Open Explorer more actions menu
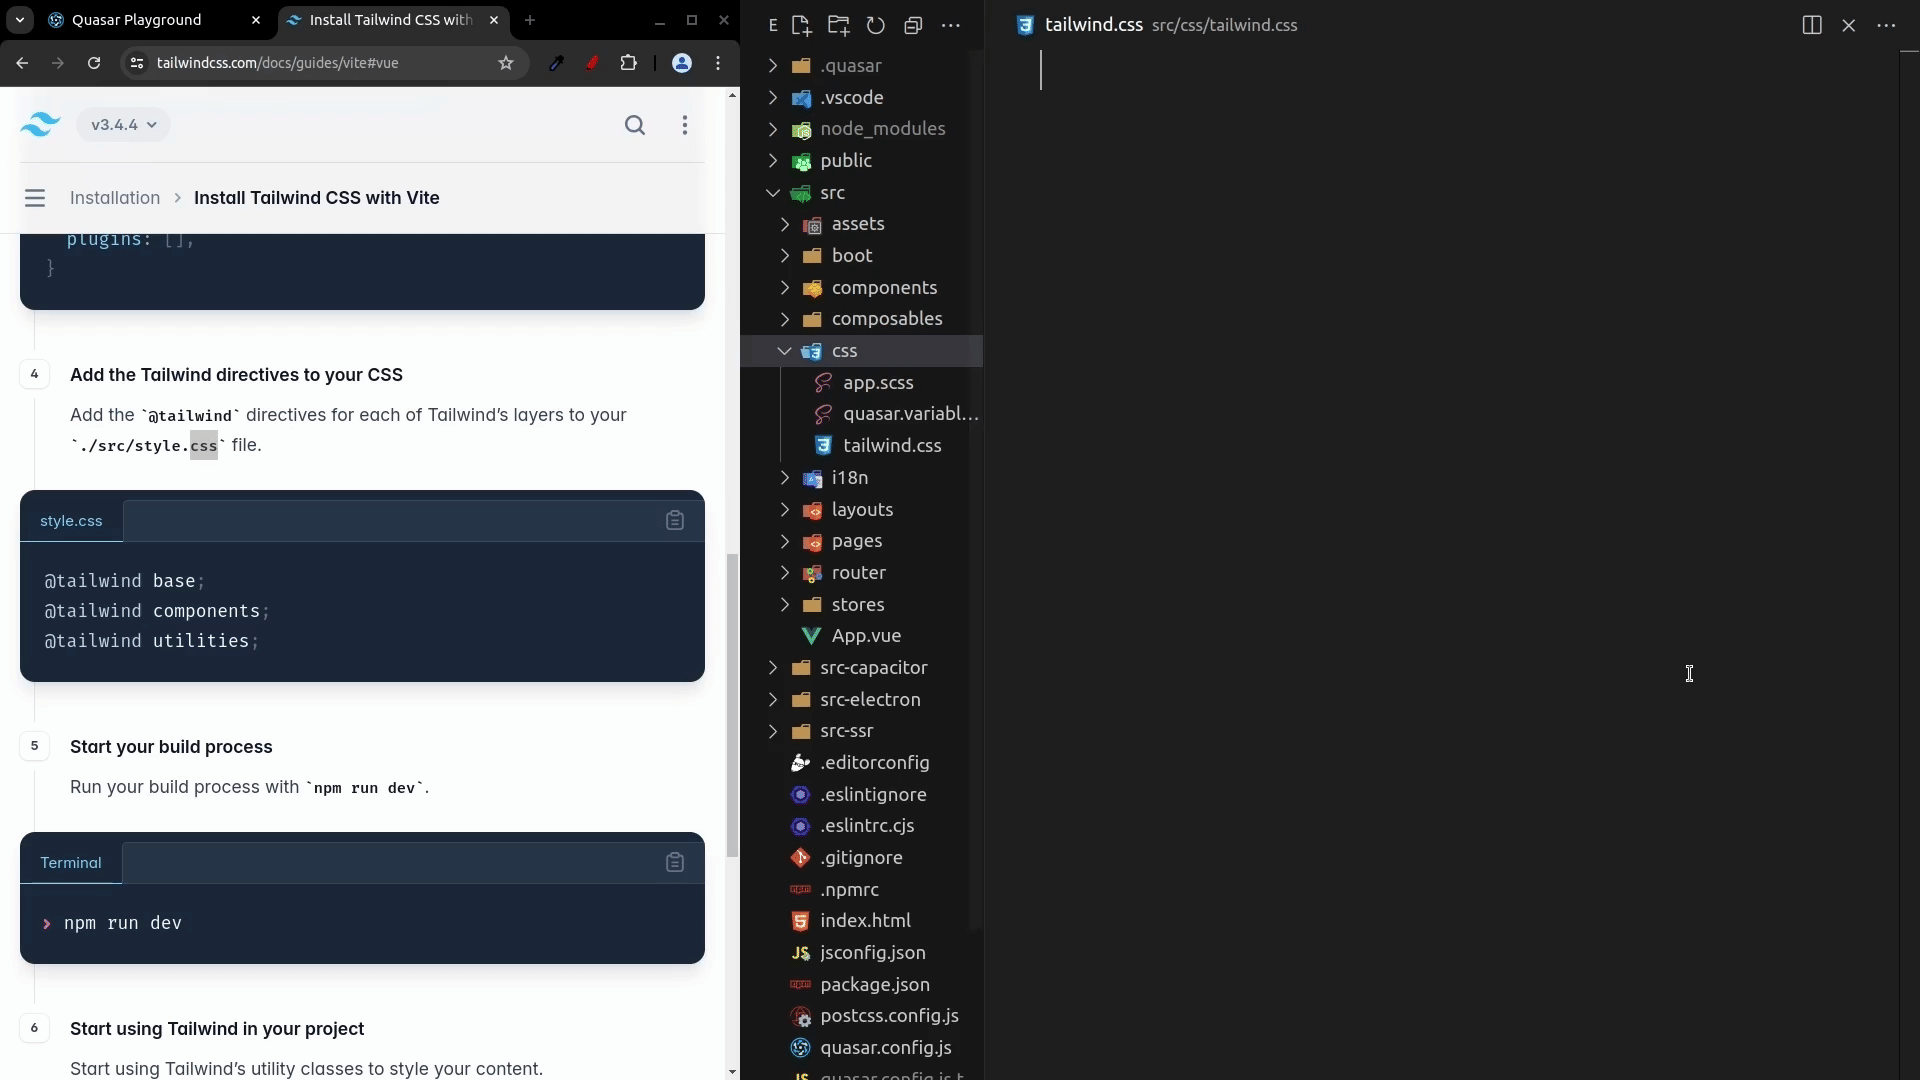The width and height of the screenshot is (1920, 1080). pyautogui.click(x=951, y=26)
